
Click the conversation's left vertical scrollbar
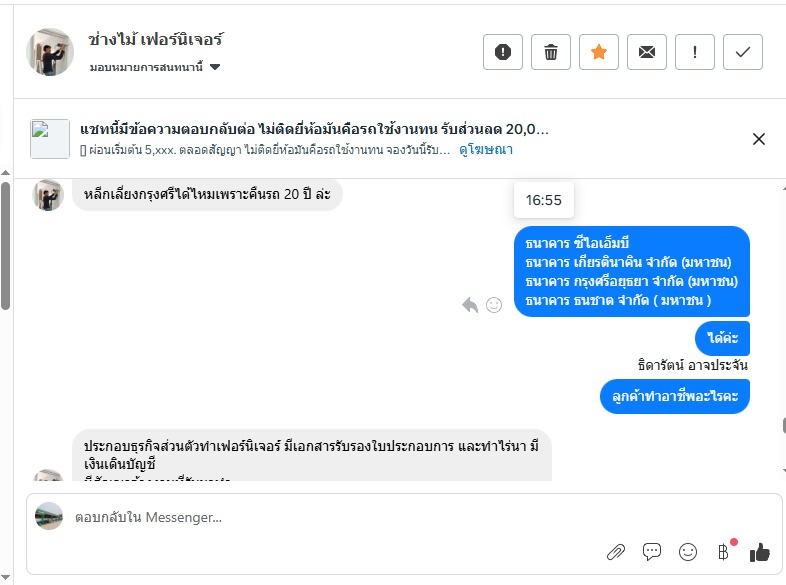click(6, 245)
